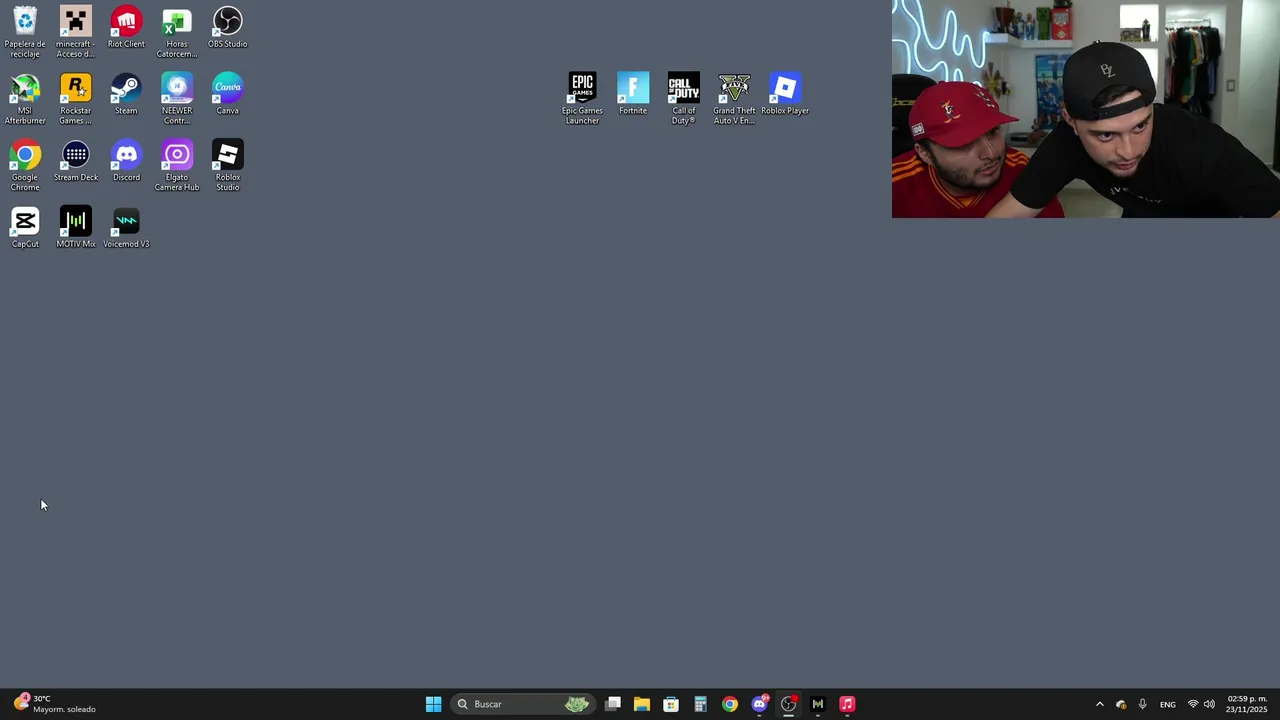Open Microsoft Store from the taskbar
Screen dimensions: 1280x720
pos(671,704)
